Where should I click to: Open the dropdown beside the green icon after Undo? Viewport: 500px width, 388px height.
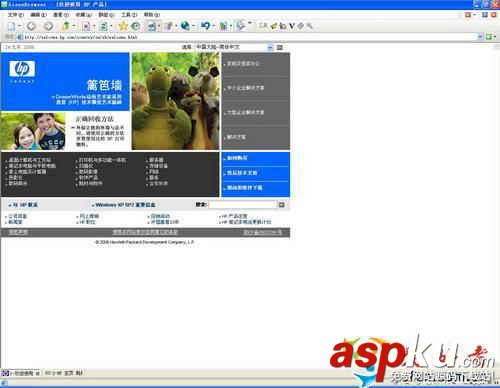[231, 26]
